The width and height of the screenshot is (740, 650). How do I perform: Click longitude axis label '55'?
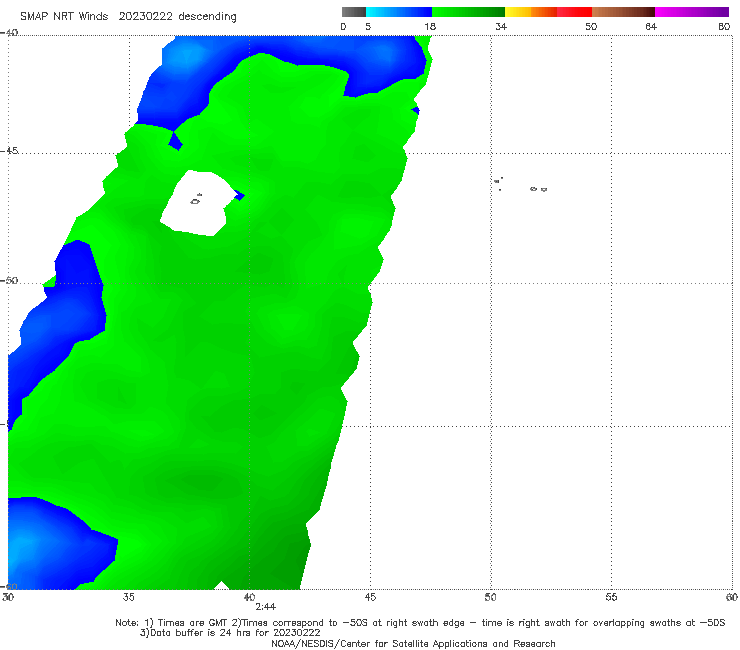click(x=611, y=597)
